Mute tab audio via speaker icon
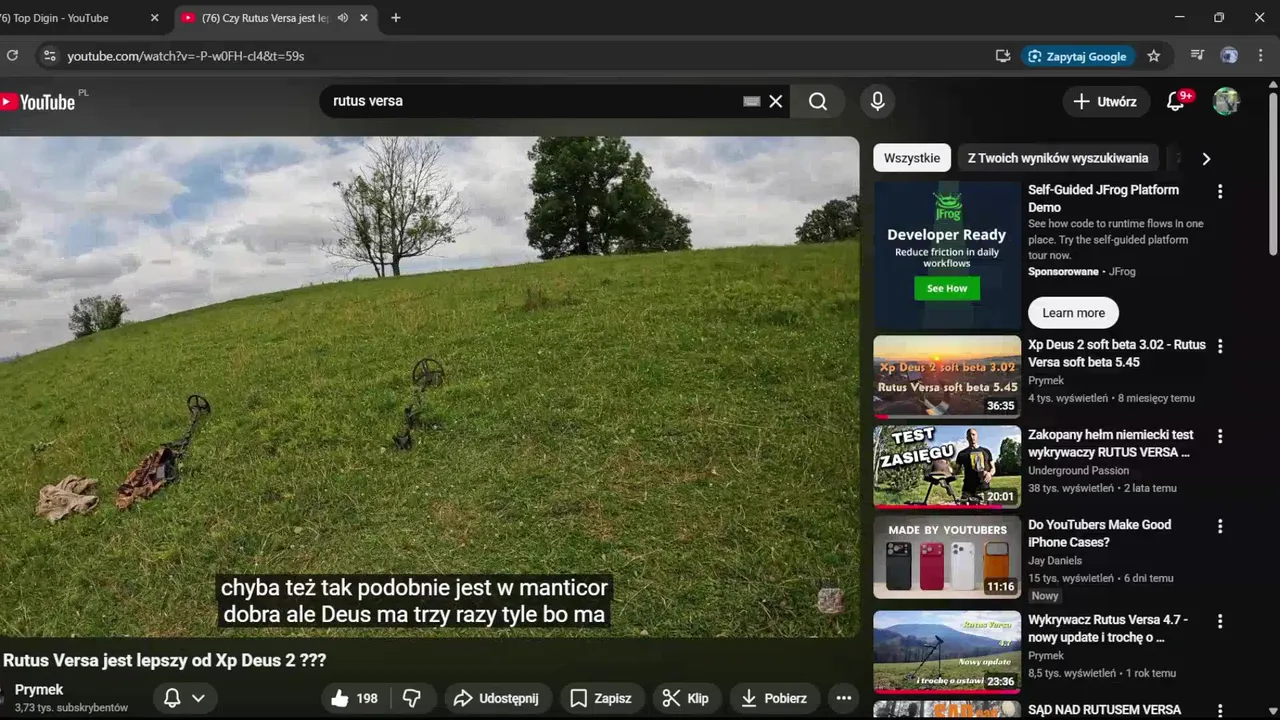The width and height of the screenshot is (1280, 720). (x=343, y=18)
